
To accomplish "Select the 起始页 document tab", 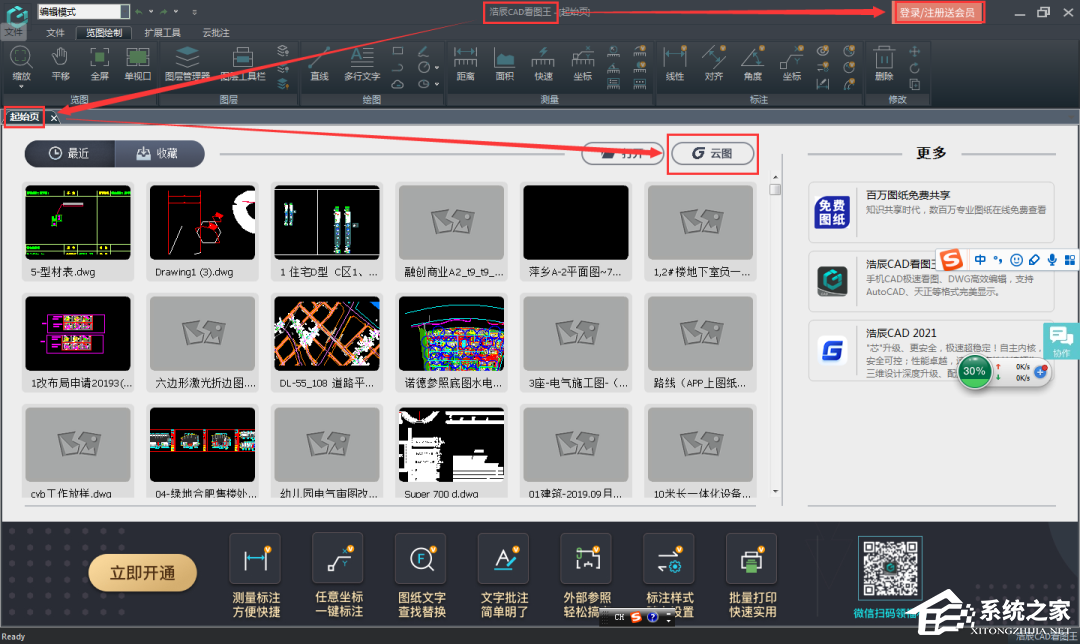I will click(25, 117).
